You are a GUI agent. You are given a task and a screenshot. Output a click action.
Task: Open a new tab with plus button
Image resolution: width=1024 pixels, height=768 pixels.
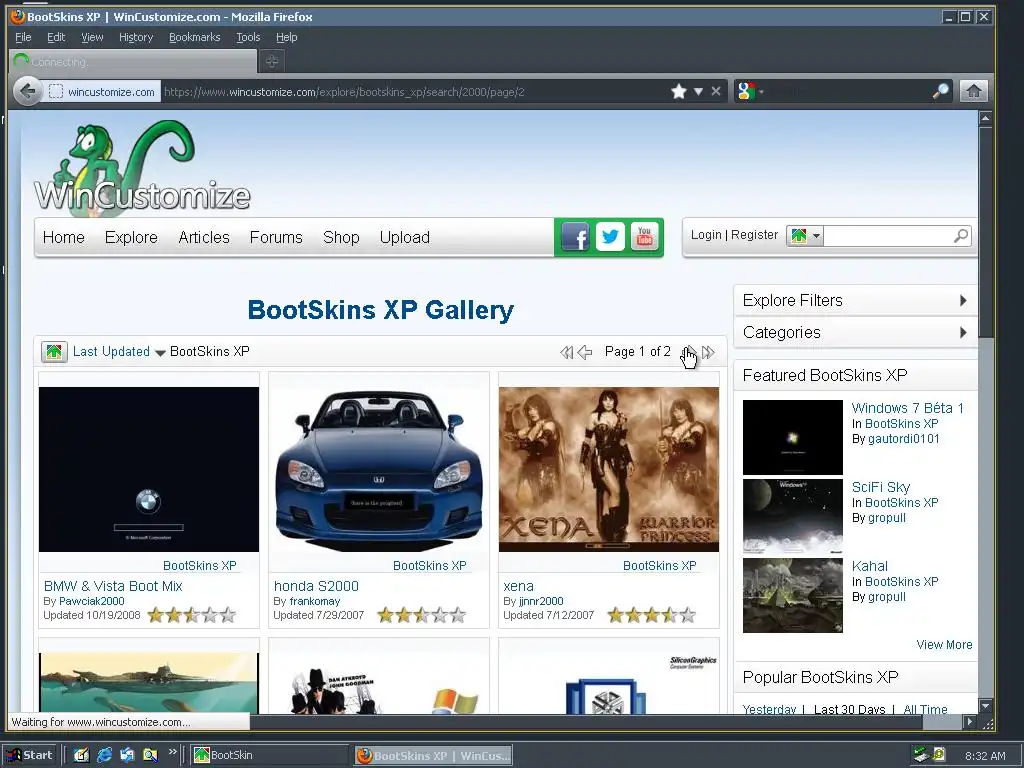[x=272, y=61]
